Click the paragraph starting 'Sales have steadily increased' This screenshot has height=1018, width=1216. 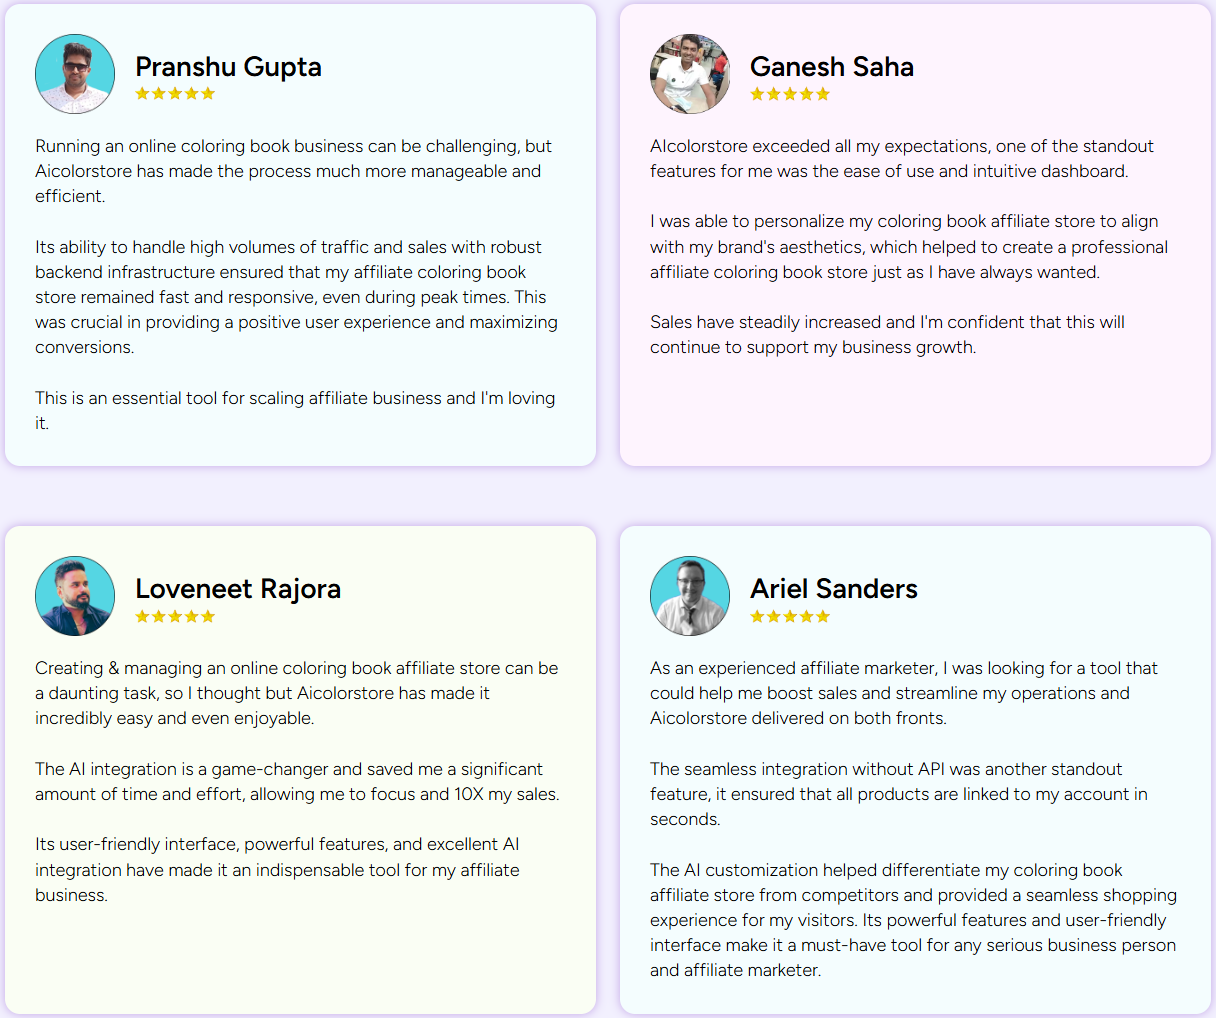tap(887, 335)
